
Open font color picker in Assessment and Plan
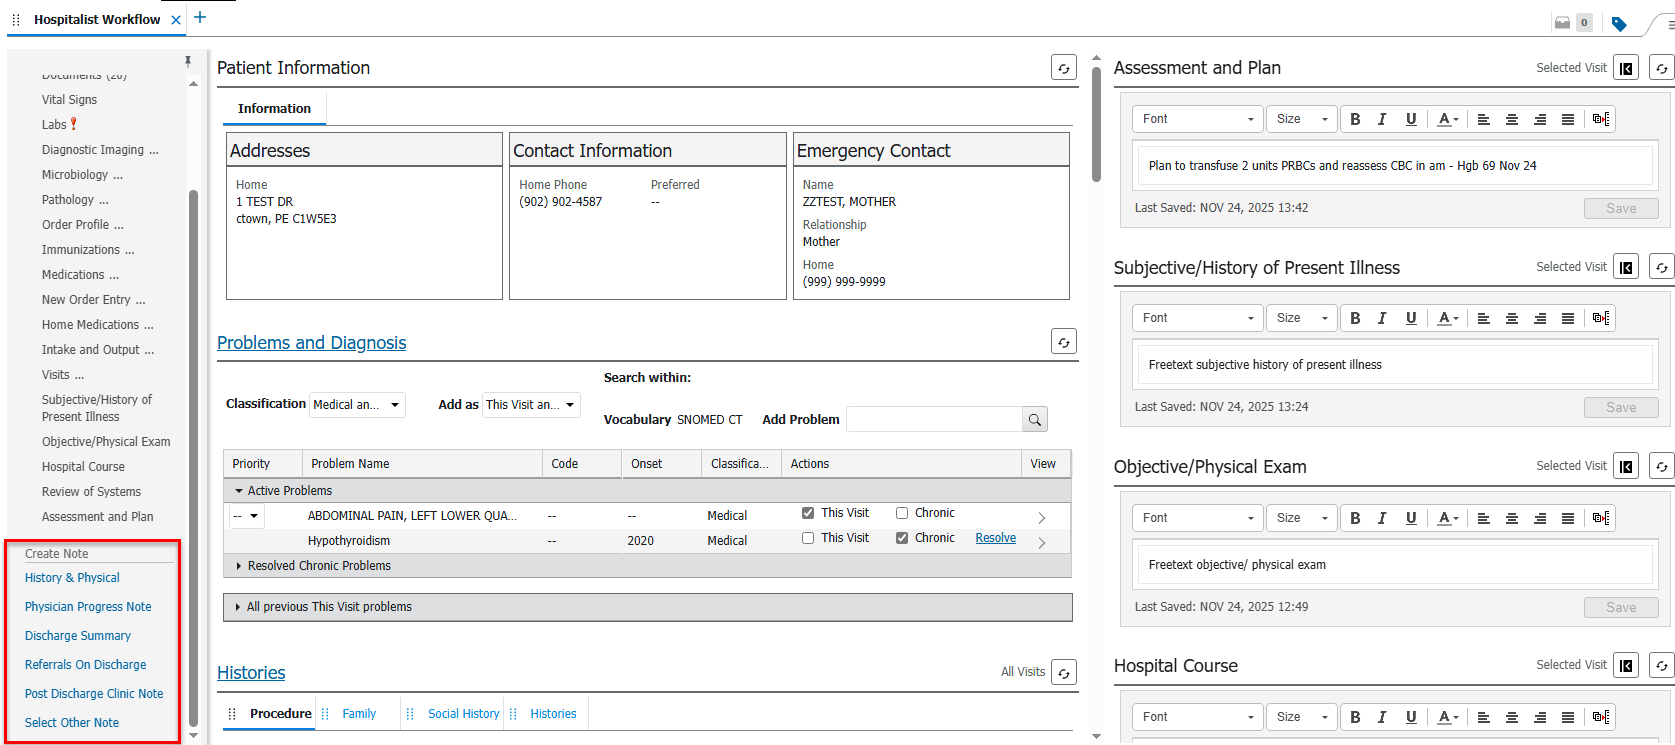(1447, 119)
